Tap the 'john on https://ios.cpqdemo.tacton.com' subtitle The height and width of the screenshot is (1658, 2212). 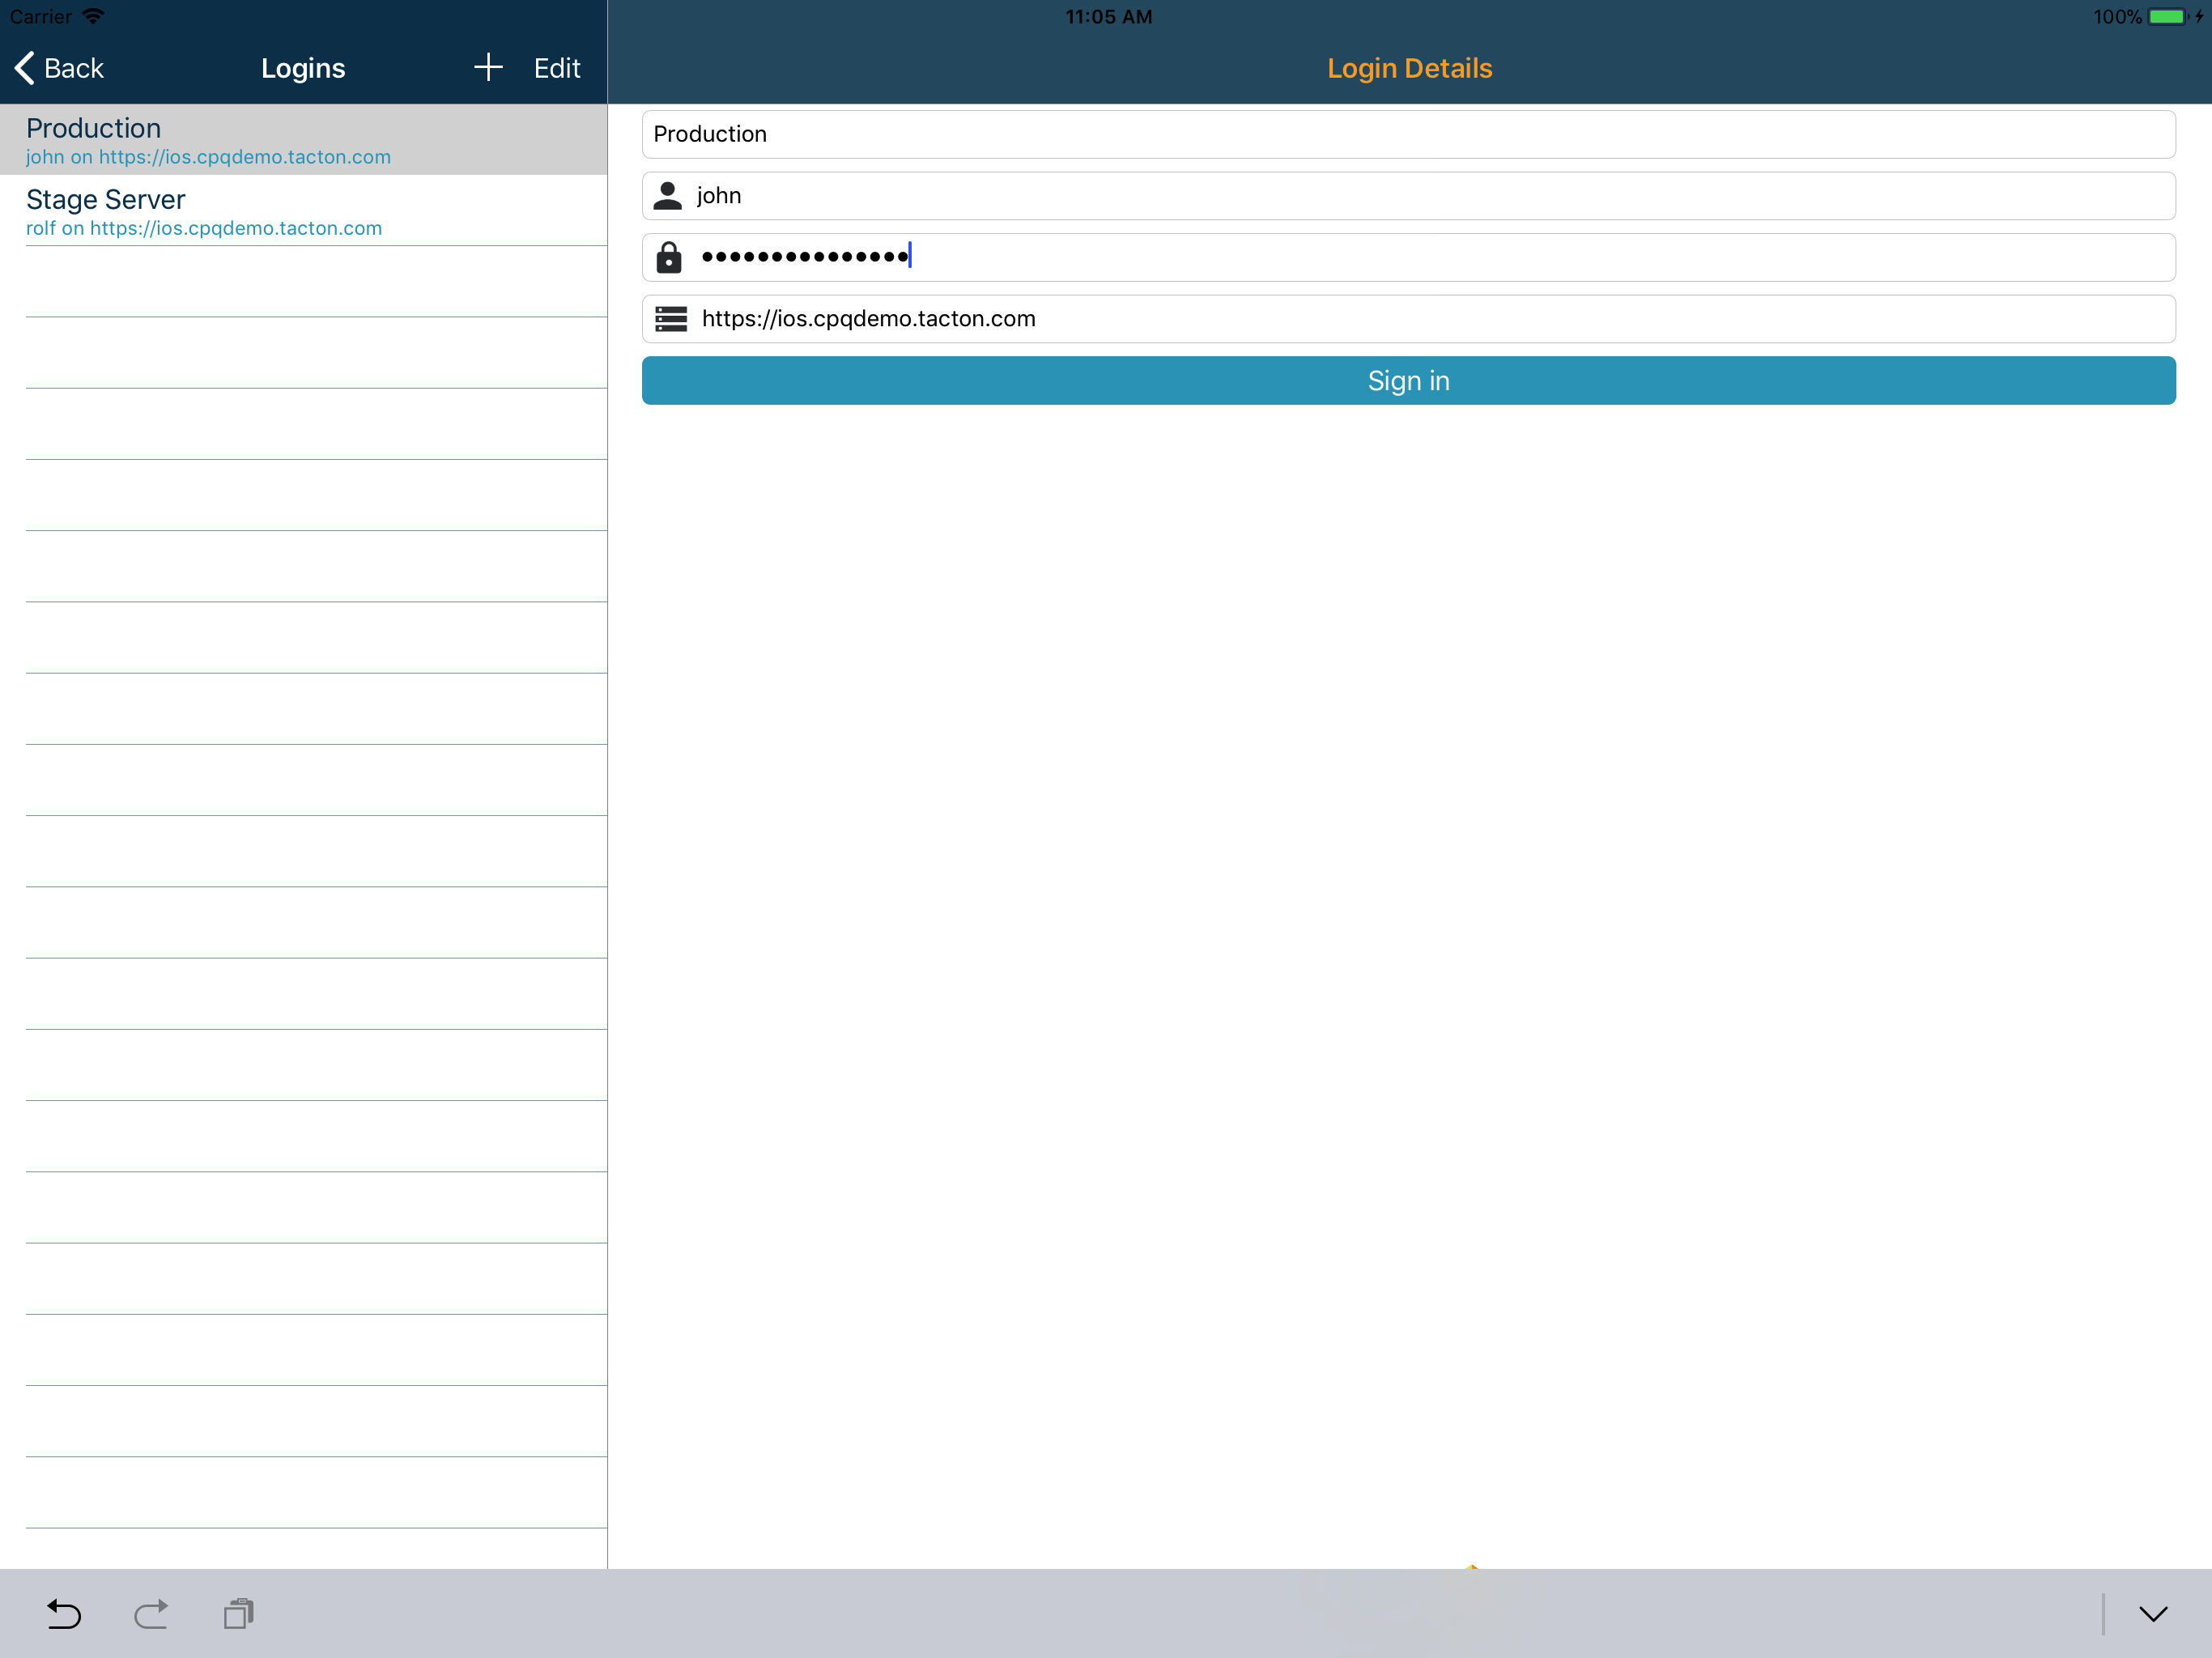point(208,157)
